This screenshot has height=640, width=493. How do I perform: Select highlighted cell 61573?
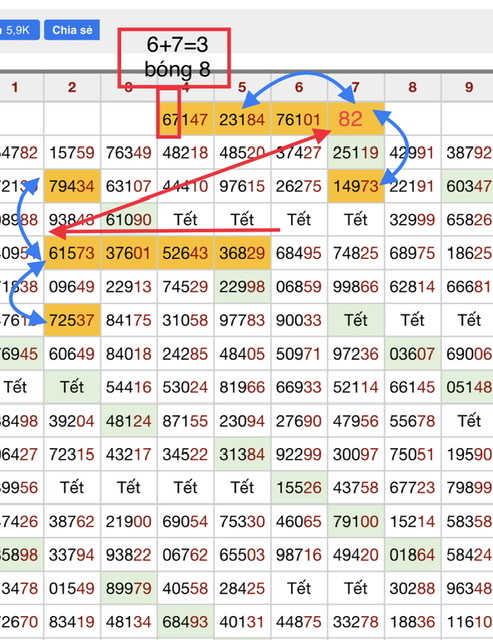coord(72,253)
